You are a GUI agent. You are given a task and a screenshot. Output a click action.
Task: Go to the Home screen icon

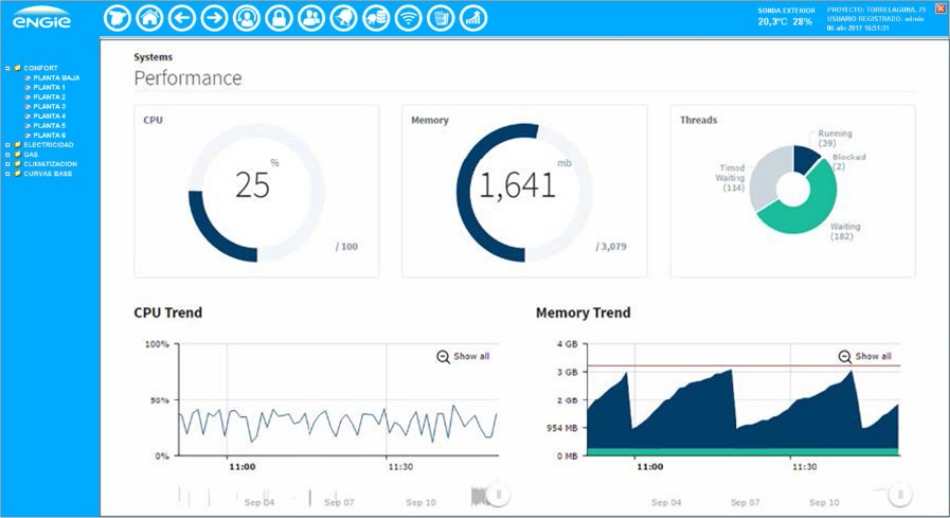[149, 17]
